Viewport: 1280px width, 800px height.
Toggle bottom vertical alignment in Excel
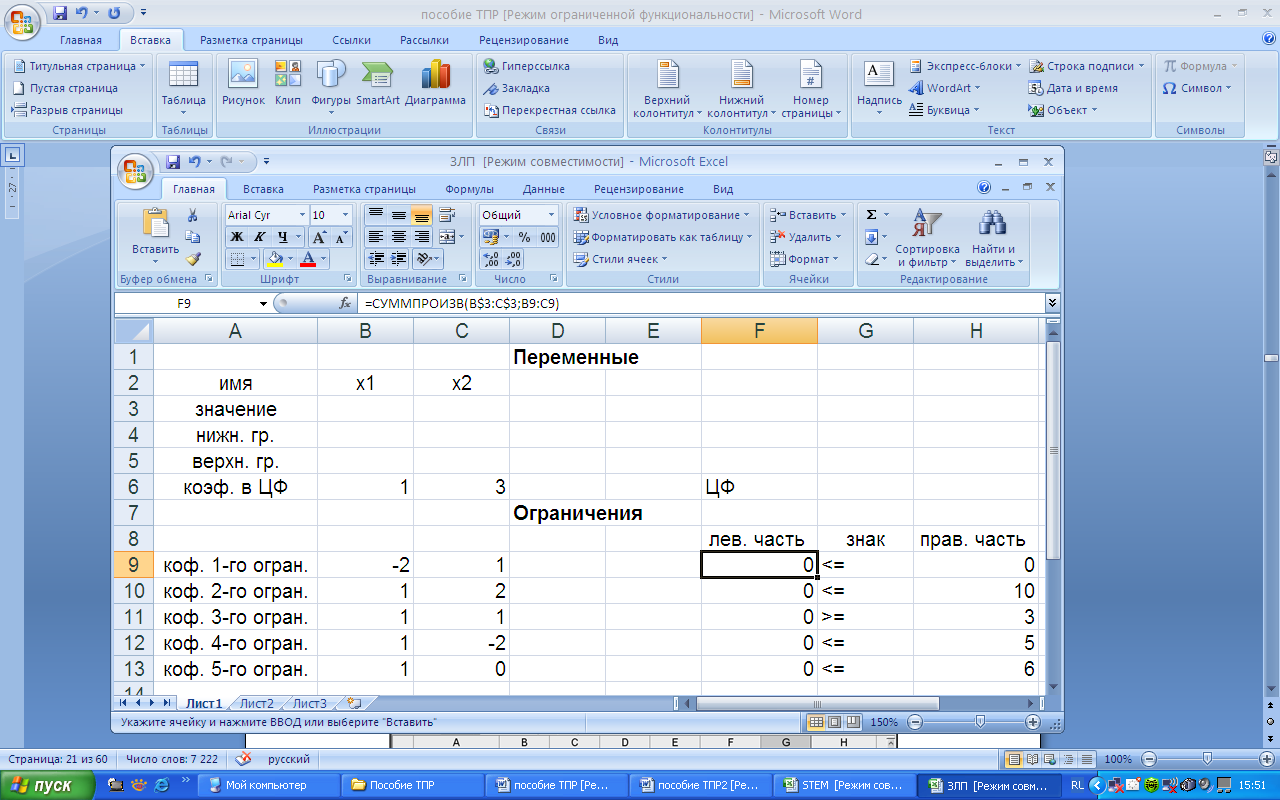421,215
